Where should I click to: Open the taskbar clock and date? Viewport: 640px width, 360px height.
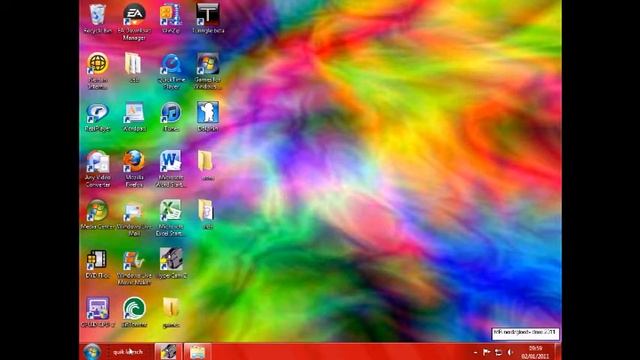coord(535,352)
